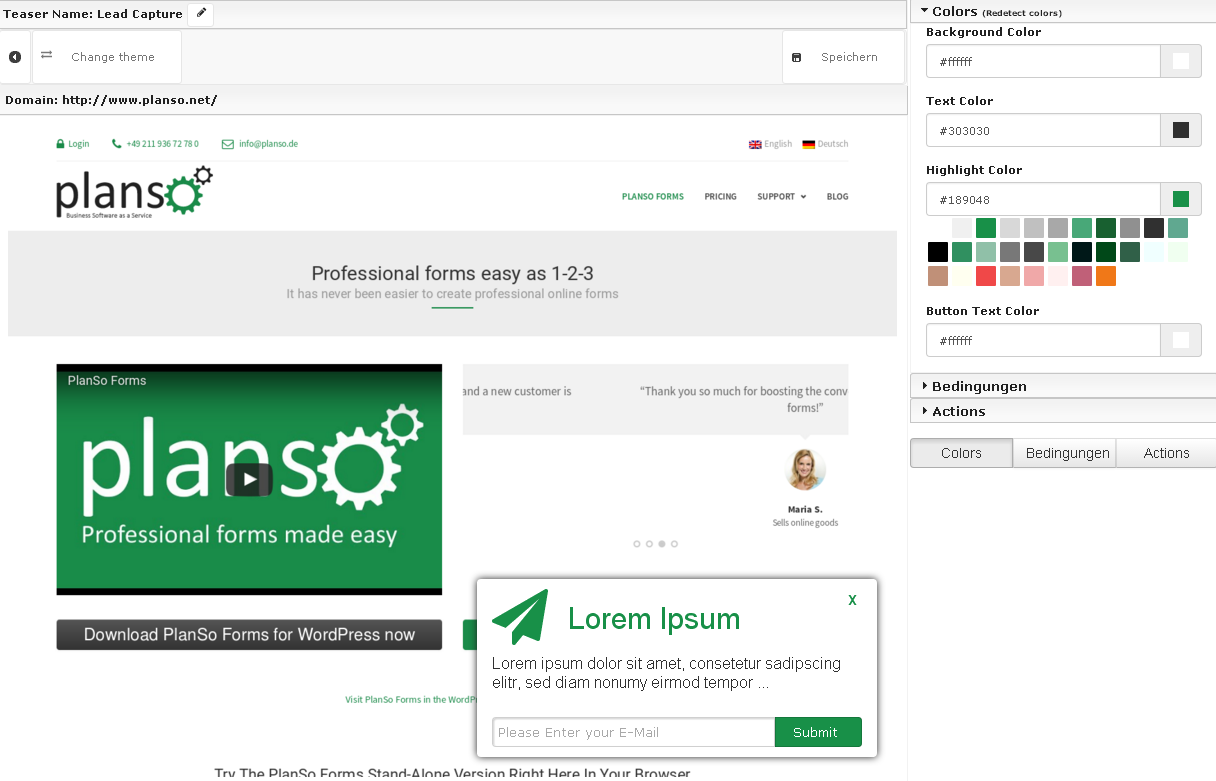
Task: Open the Change theme option
Action: [107, 57]
